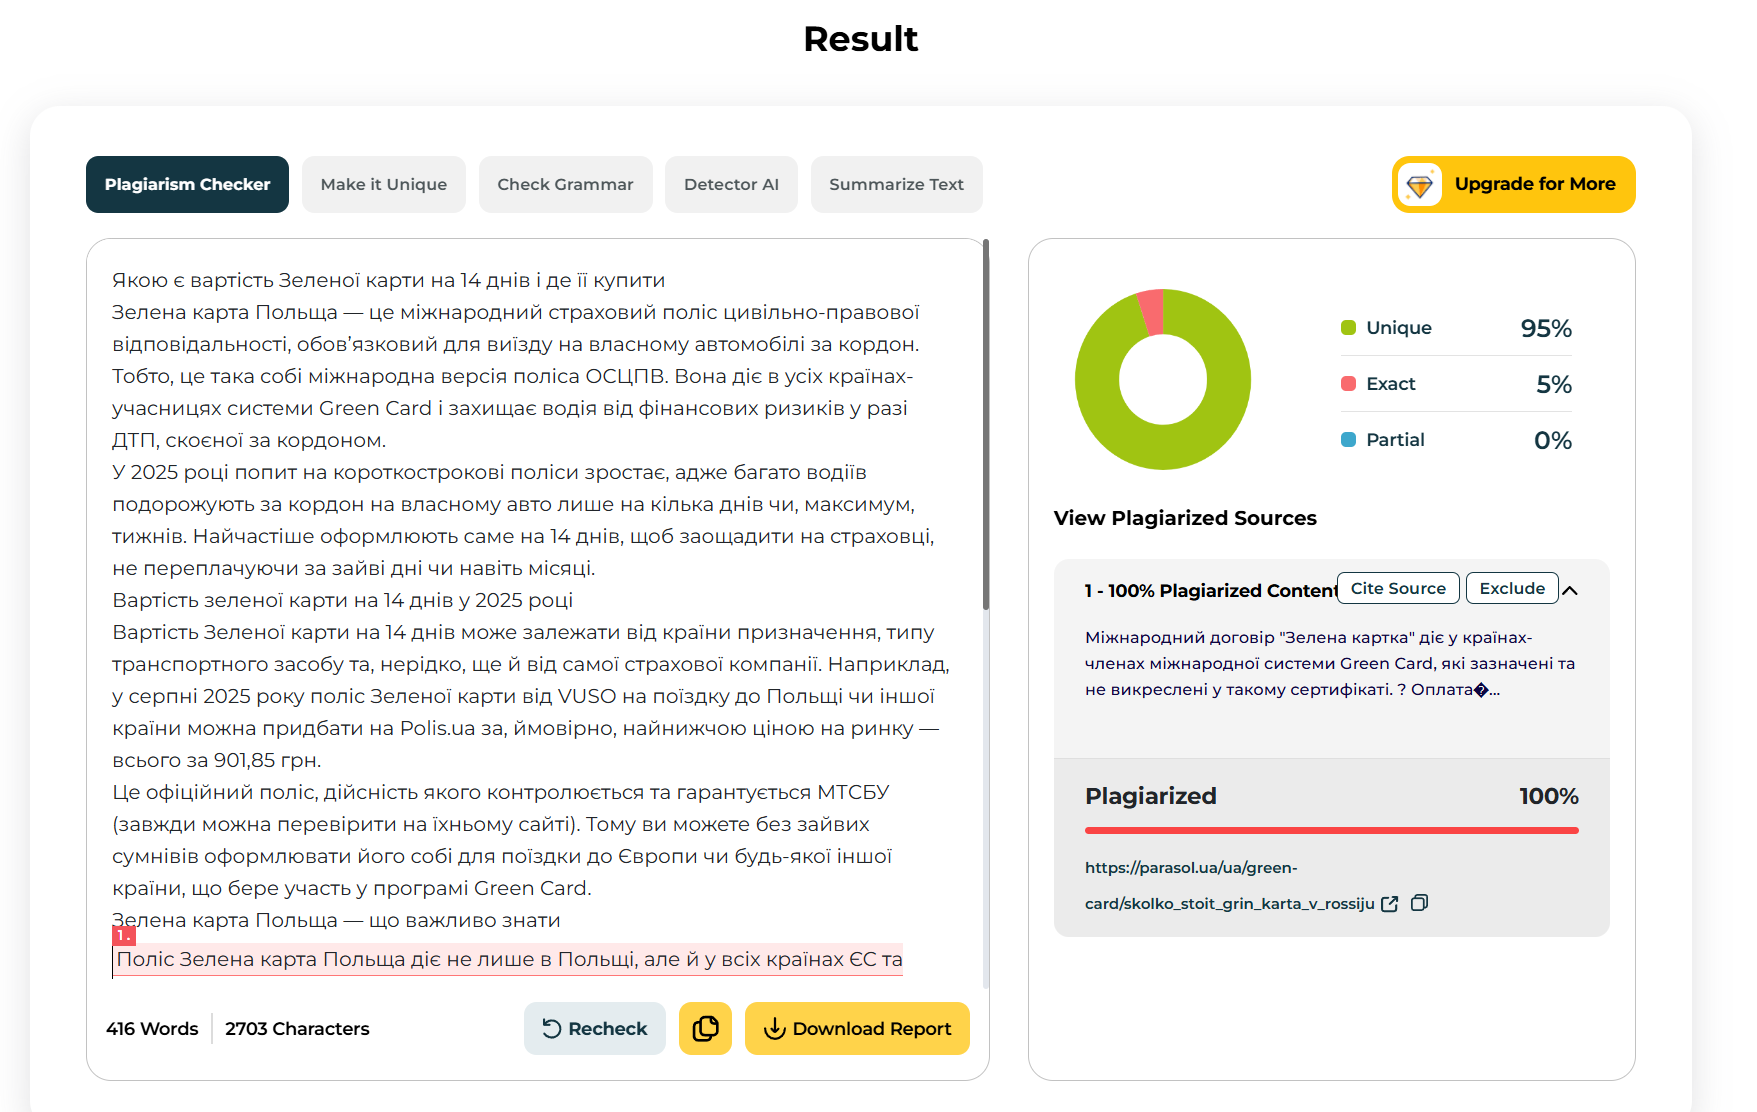Click the red number 1 marker in text
Image resolution: width=1757 pixels, height=1112 pixels.
click(123, 935)
